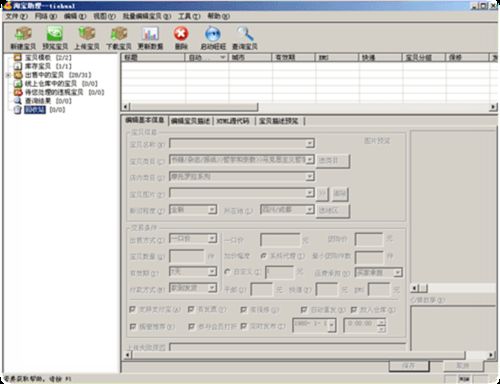The width and height of the screenshot is (500, 384).
Task: Select the 系统代理 radio button
Action: (x=263, y=256)
